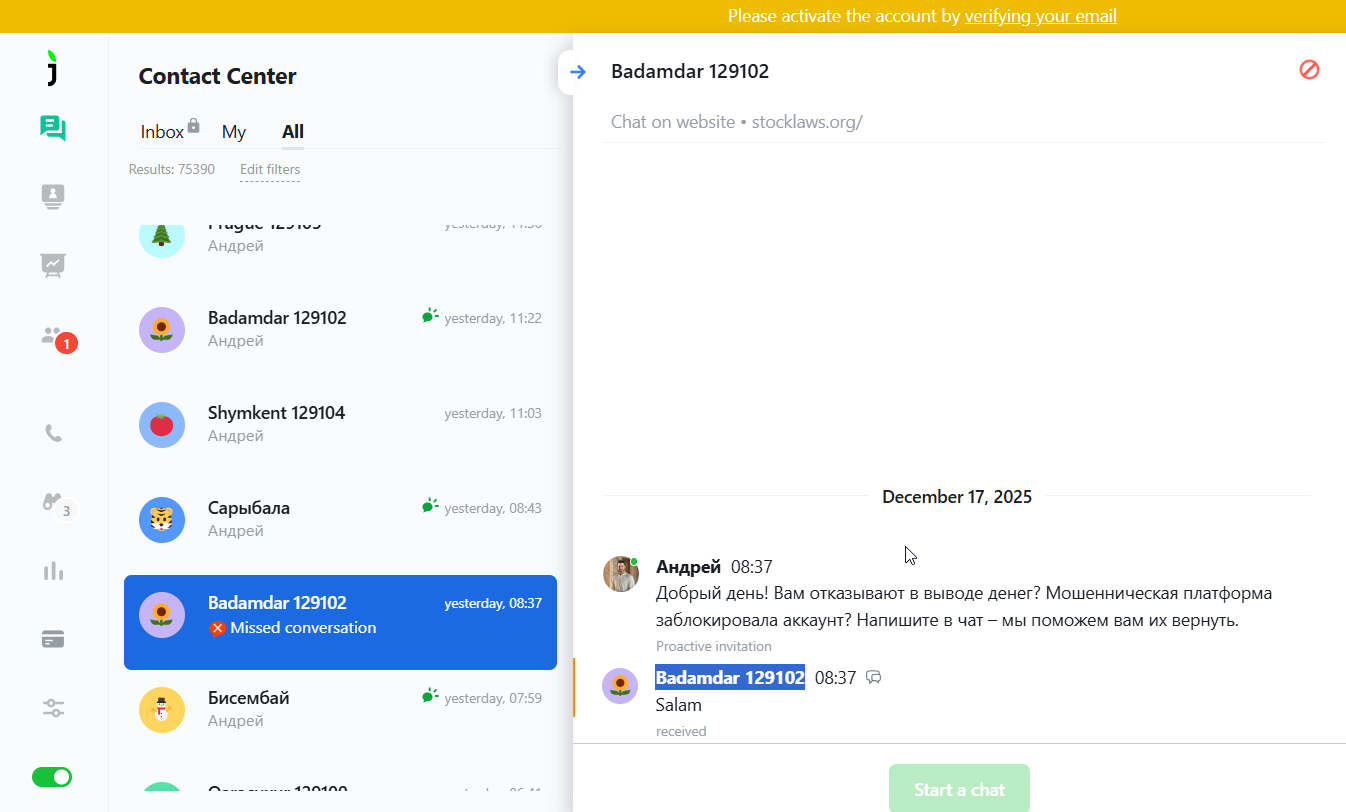Viewport: 1346px width, 812px height.
Task: Open Сарыбала conversation
Action: pyautogui.click(x=340, y=520)
